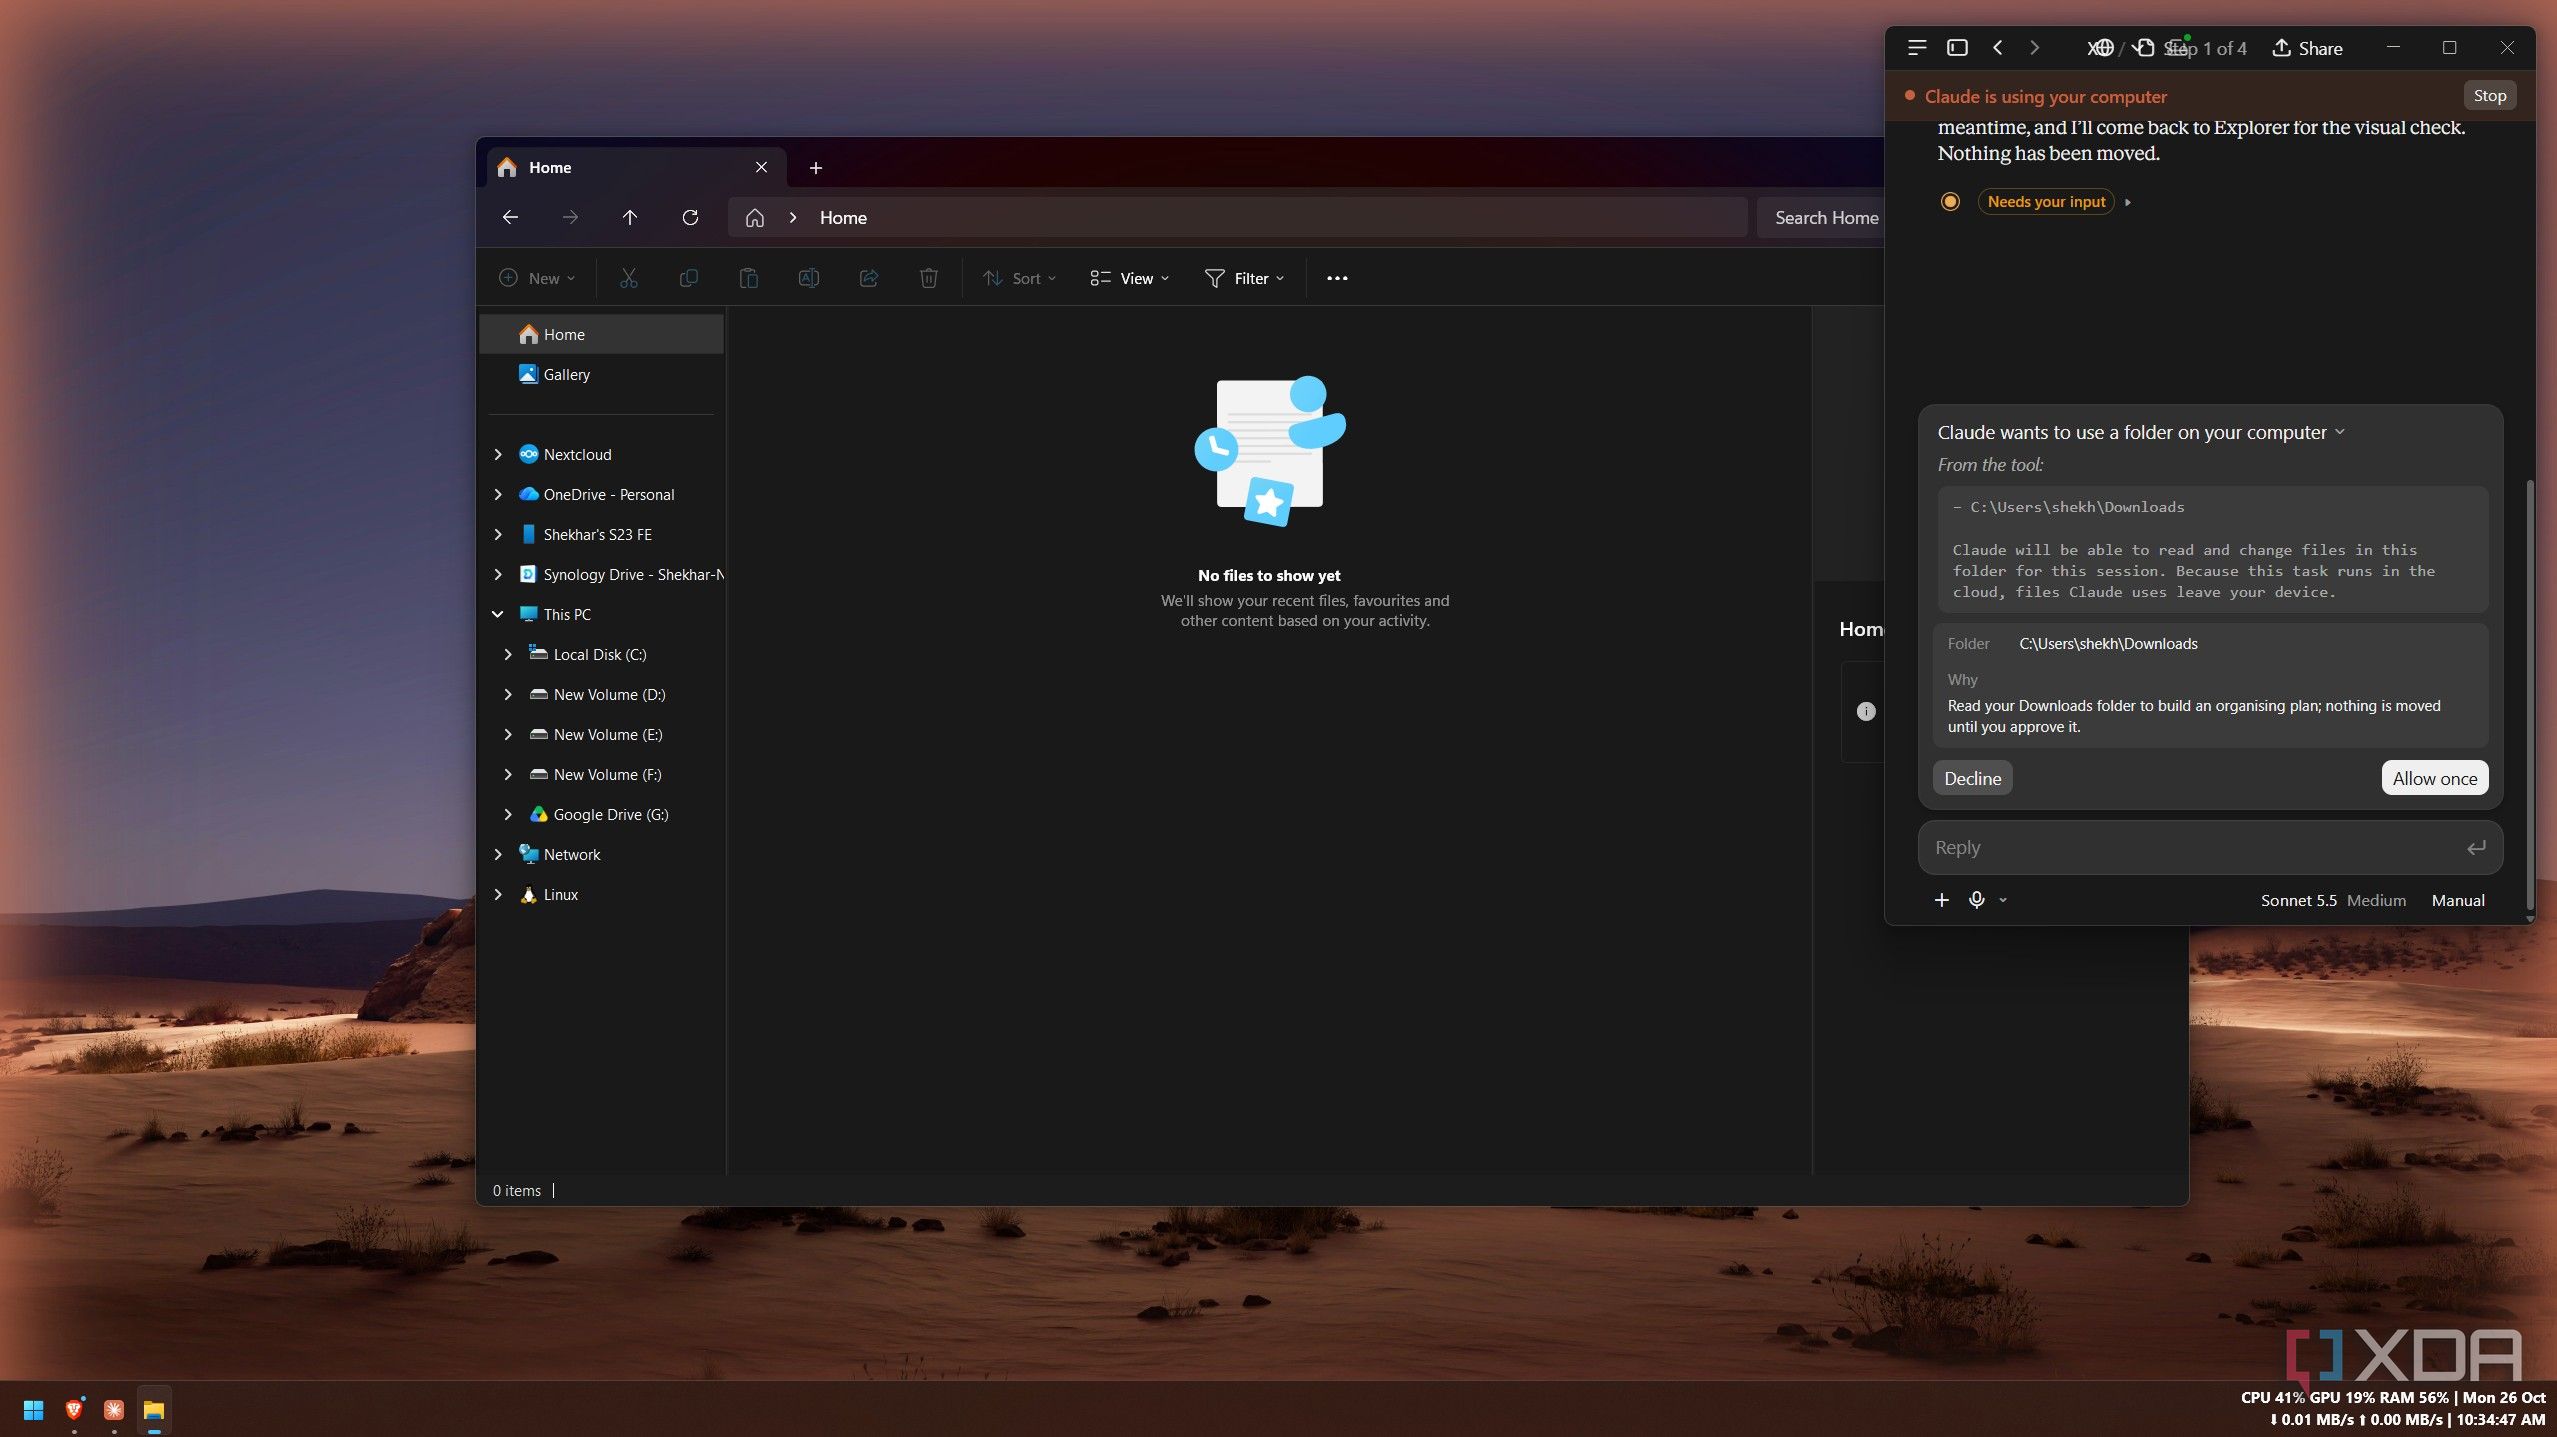Decline Claude's folder access request
The image size is (2557, 1437).
pyautogui.click(x=1972, y=778)
